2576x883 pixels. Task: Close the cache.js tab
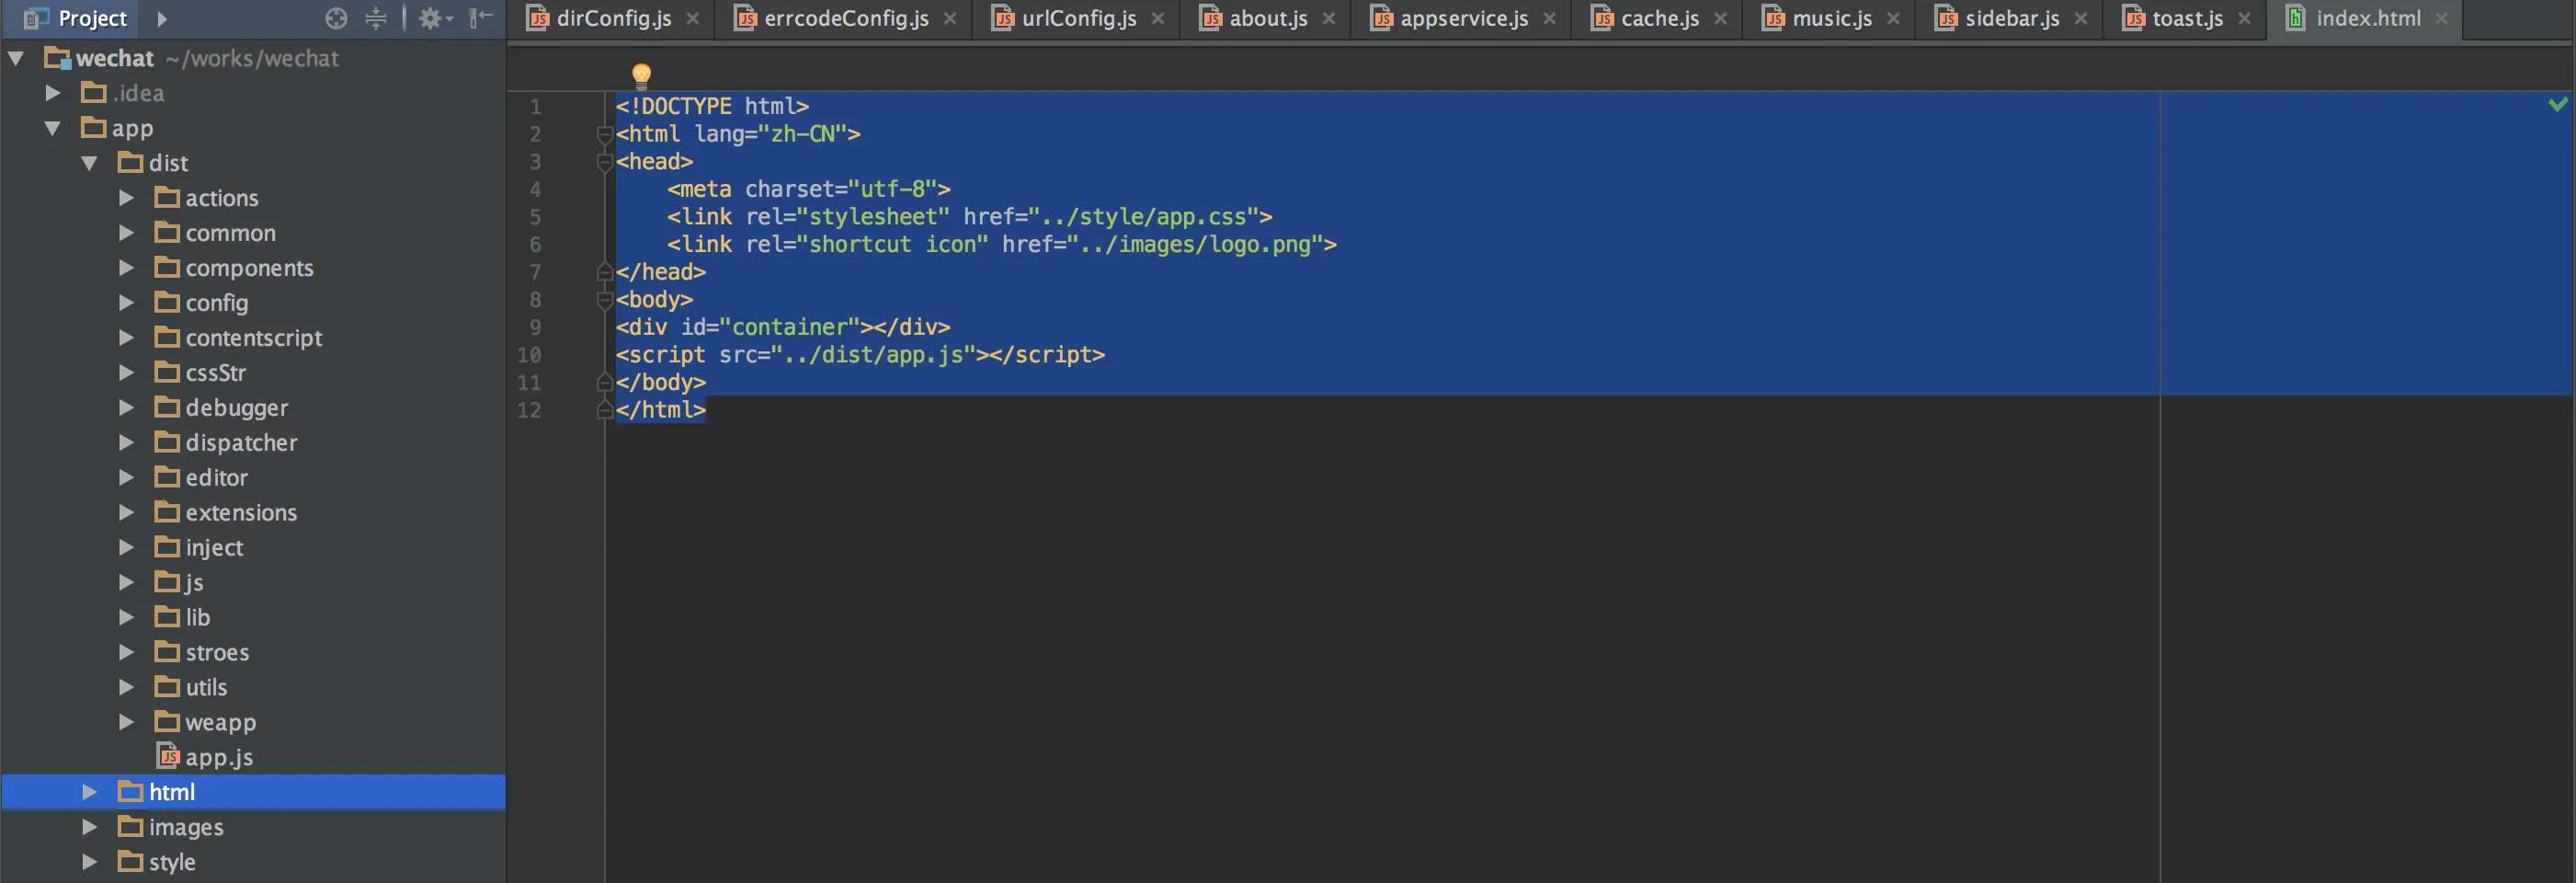point(1721,18)
